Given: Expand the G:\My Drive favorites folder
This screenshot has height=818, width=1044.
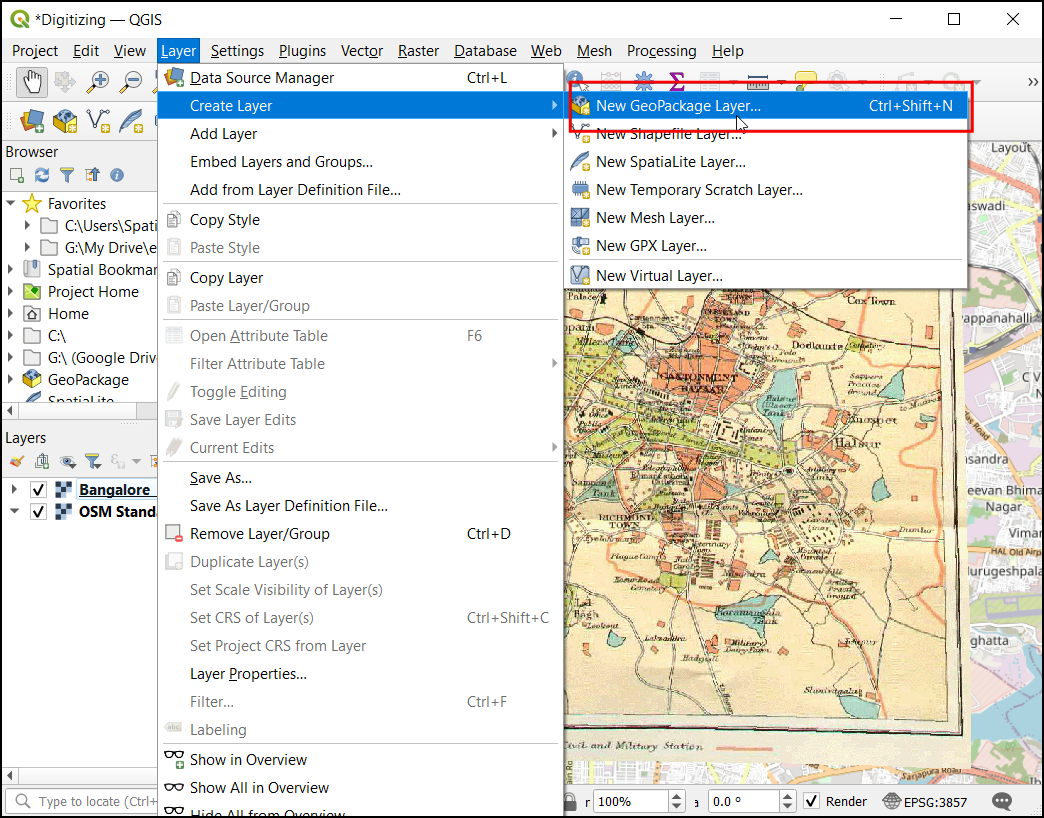Looking at the screenshot, I should pos(27,248).
